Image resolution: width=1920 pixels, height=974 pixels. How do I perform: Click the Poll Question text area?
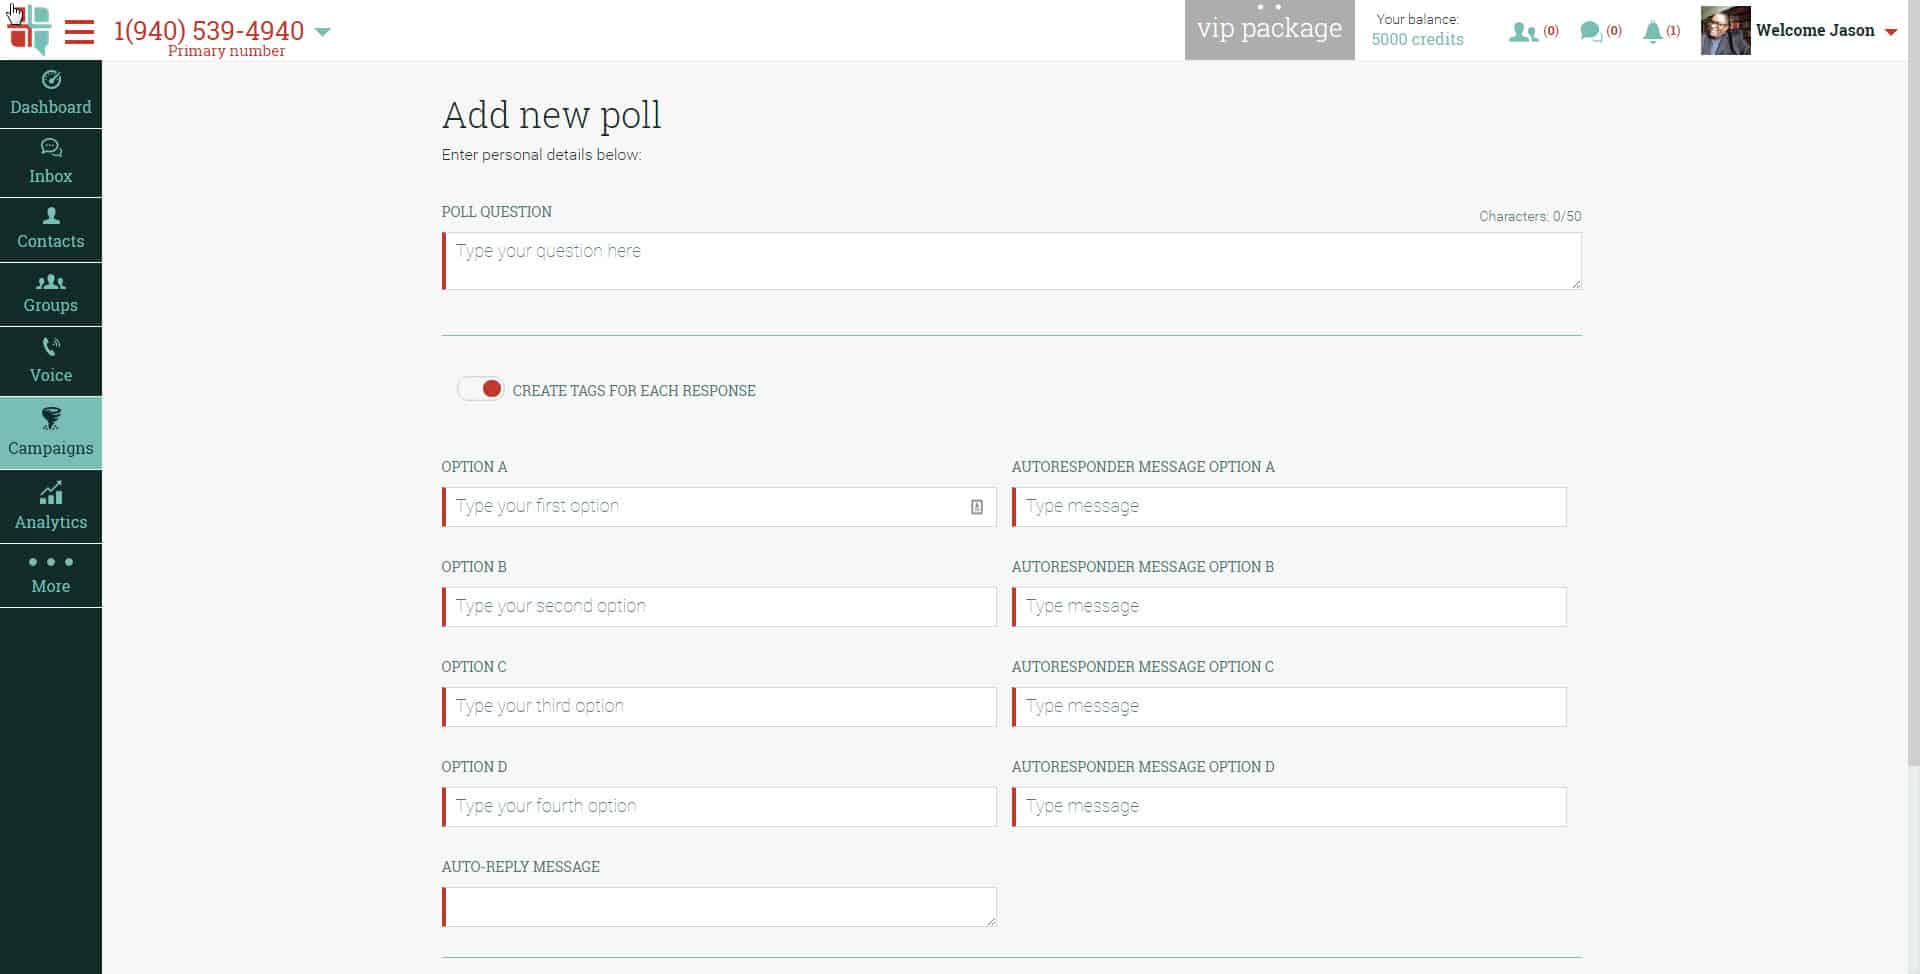click(1012, 261)
